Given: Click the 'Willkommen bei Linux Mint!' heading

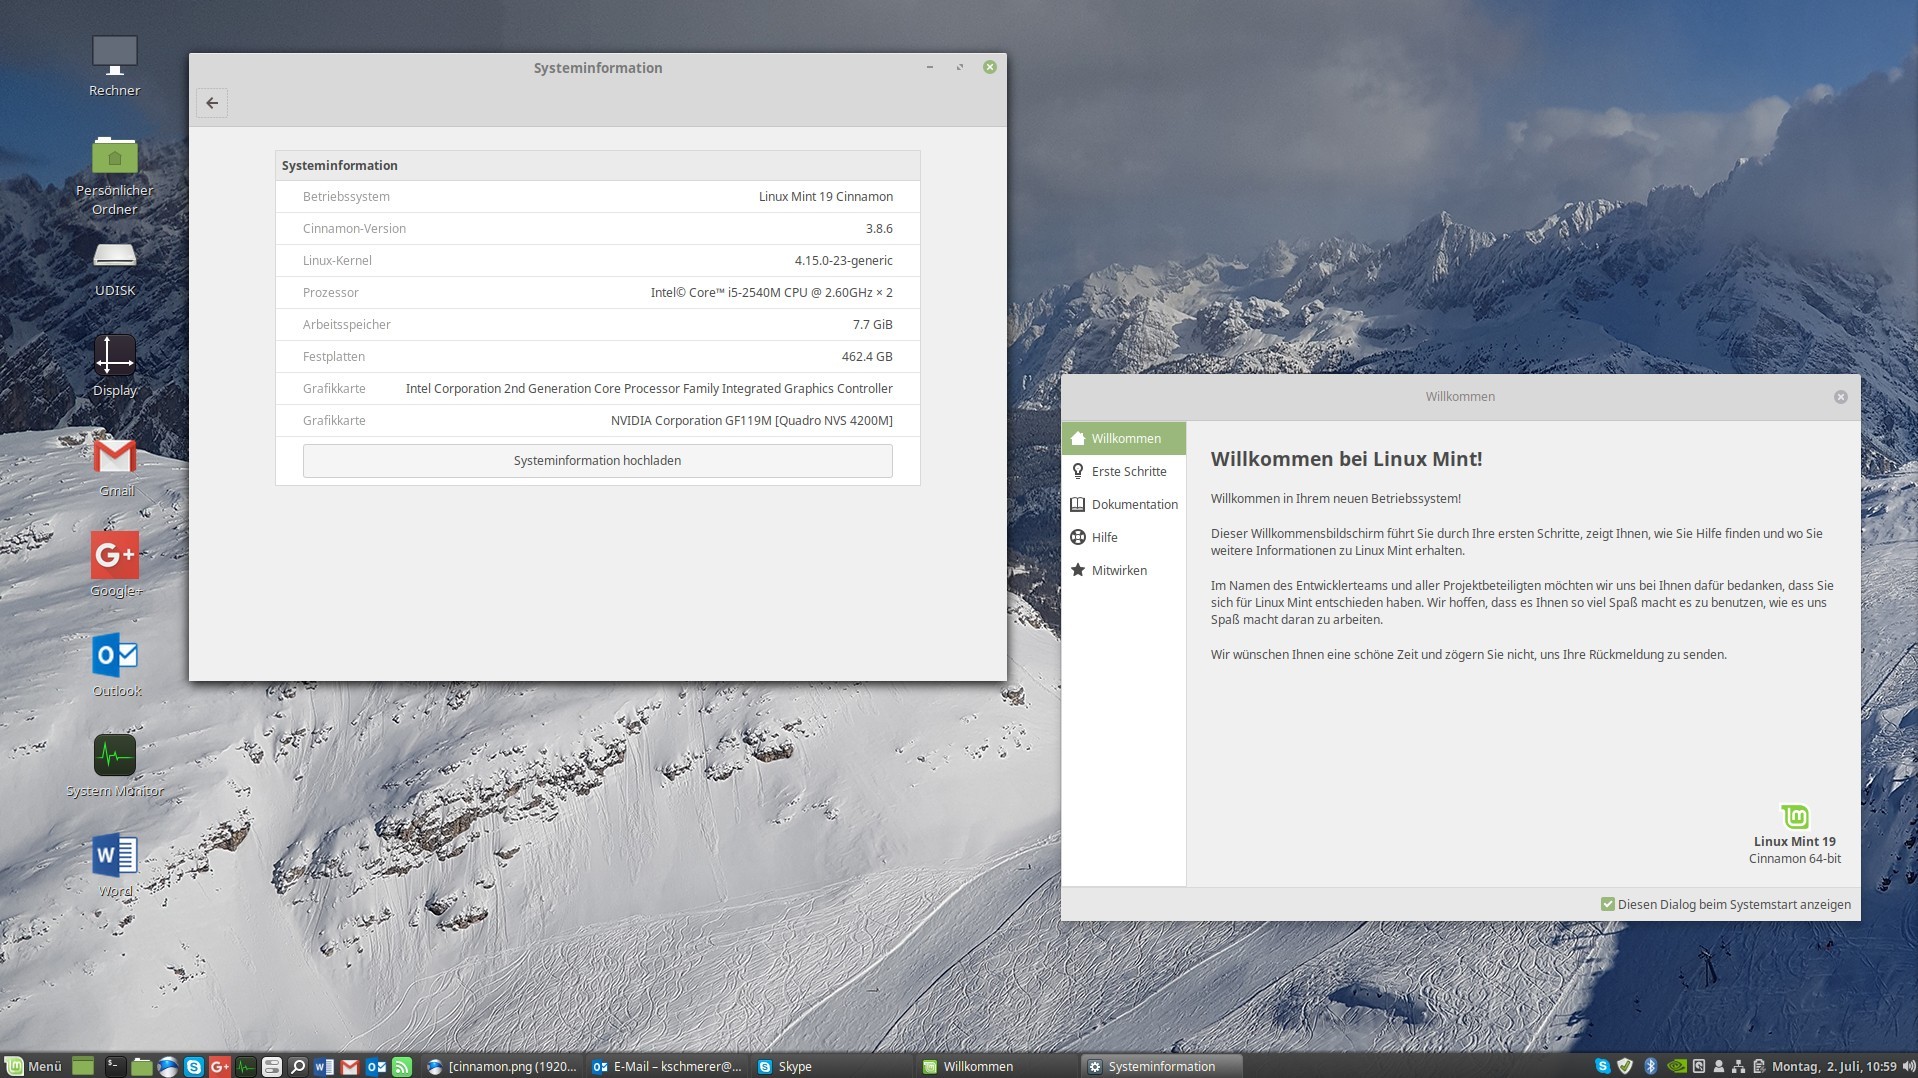Looking at the screenshot, I should tap(1346, 459).
